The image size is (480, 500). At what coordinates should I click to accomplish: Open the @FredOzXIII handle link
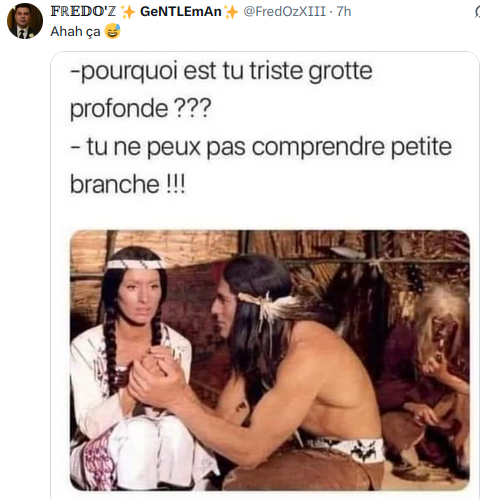tap(284, 12)
